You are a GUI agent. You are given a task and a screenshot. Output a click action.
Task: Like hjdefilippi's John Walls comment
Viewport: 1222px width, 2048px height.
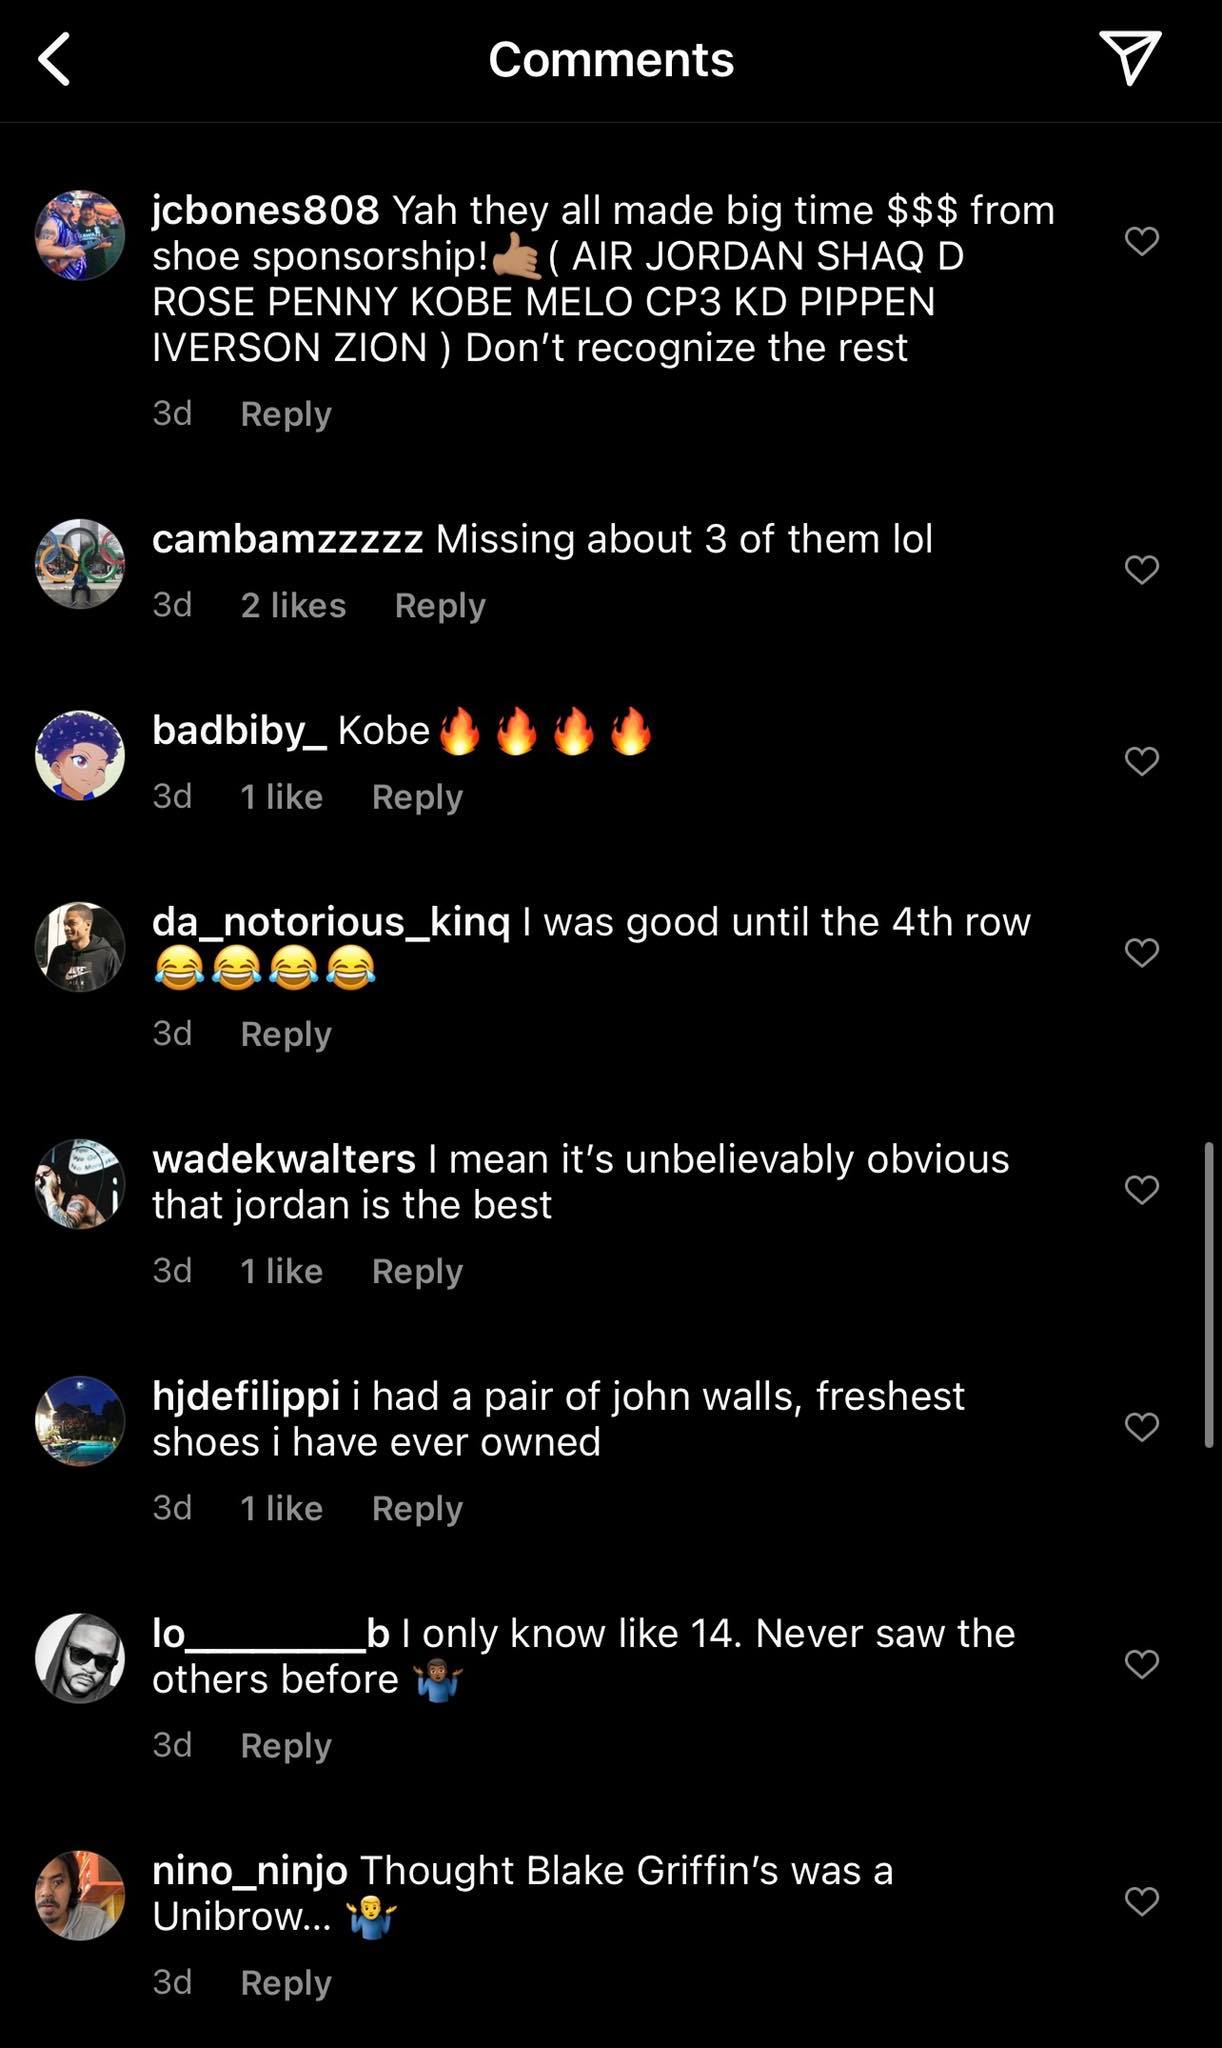coord(1141,1426)
